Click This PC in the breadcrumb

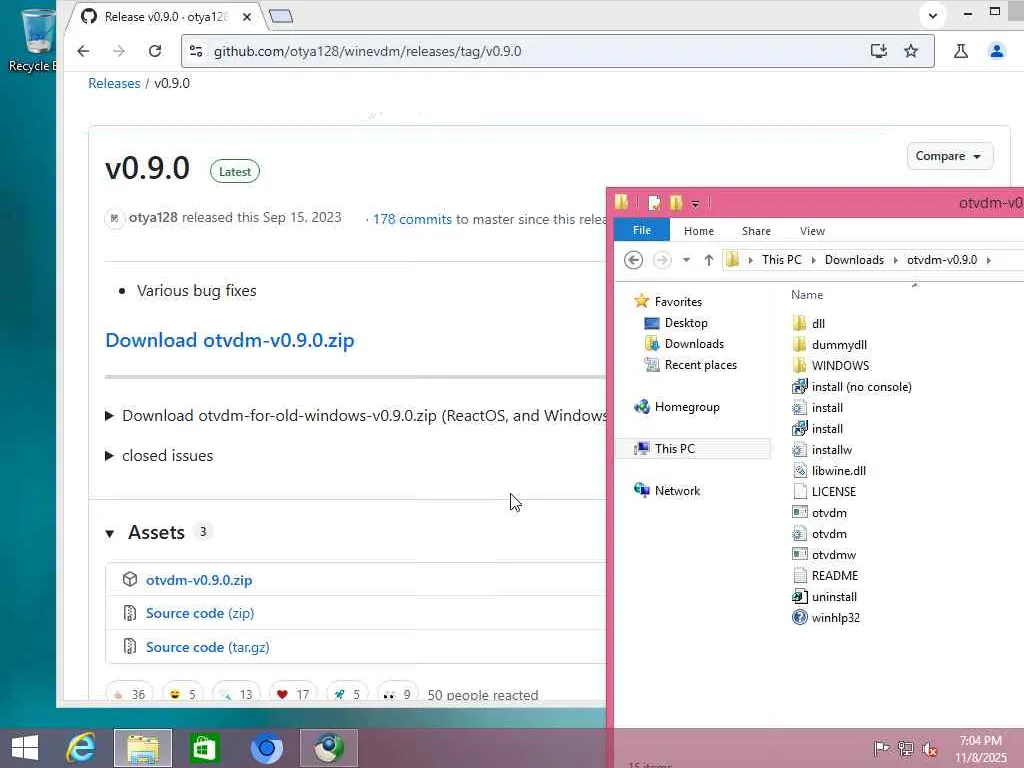(782, 260)
